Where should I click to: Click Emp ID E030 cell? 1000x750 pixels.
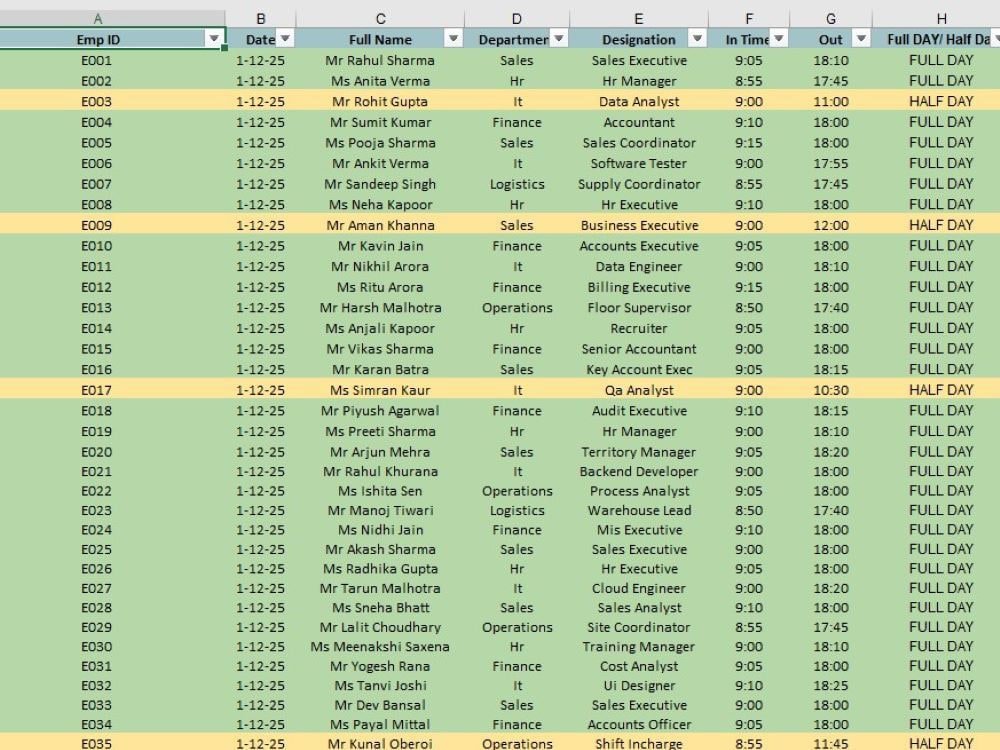[97, 647]
